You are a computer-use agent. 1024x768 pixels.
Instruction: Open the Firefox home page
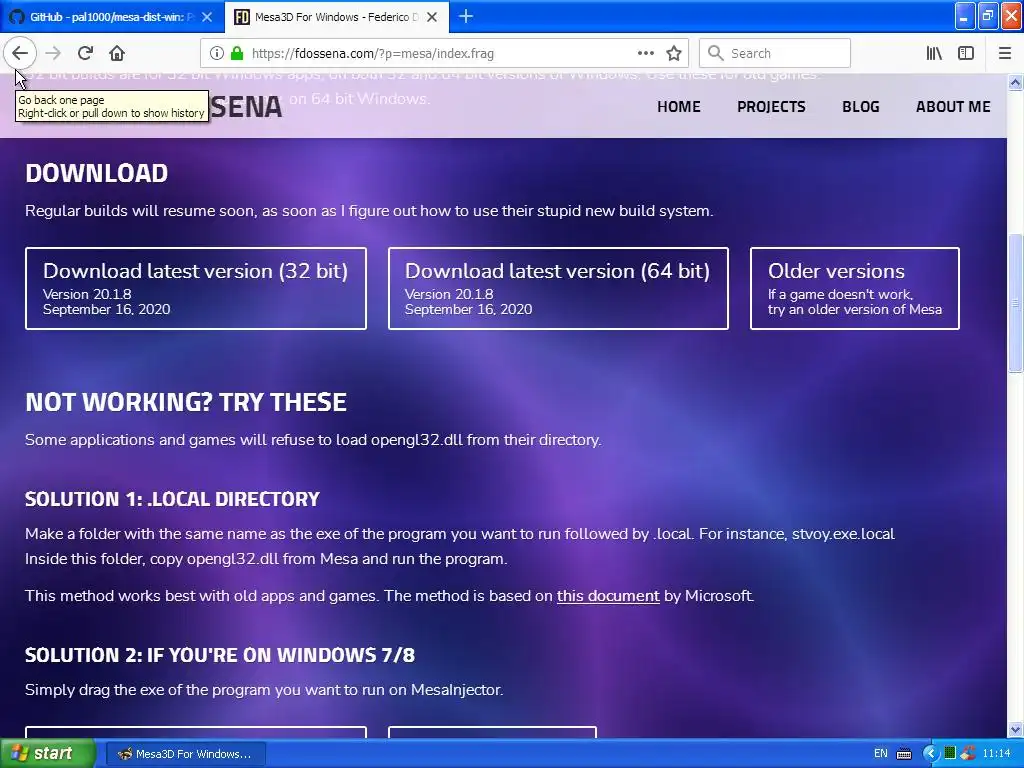[117, 53]
